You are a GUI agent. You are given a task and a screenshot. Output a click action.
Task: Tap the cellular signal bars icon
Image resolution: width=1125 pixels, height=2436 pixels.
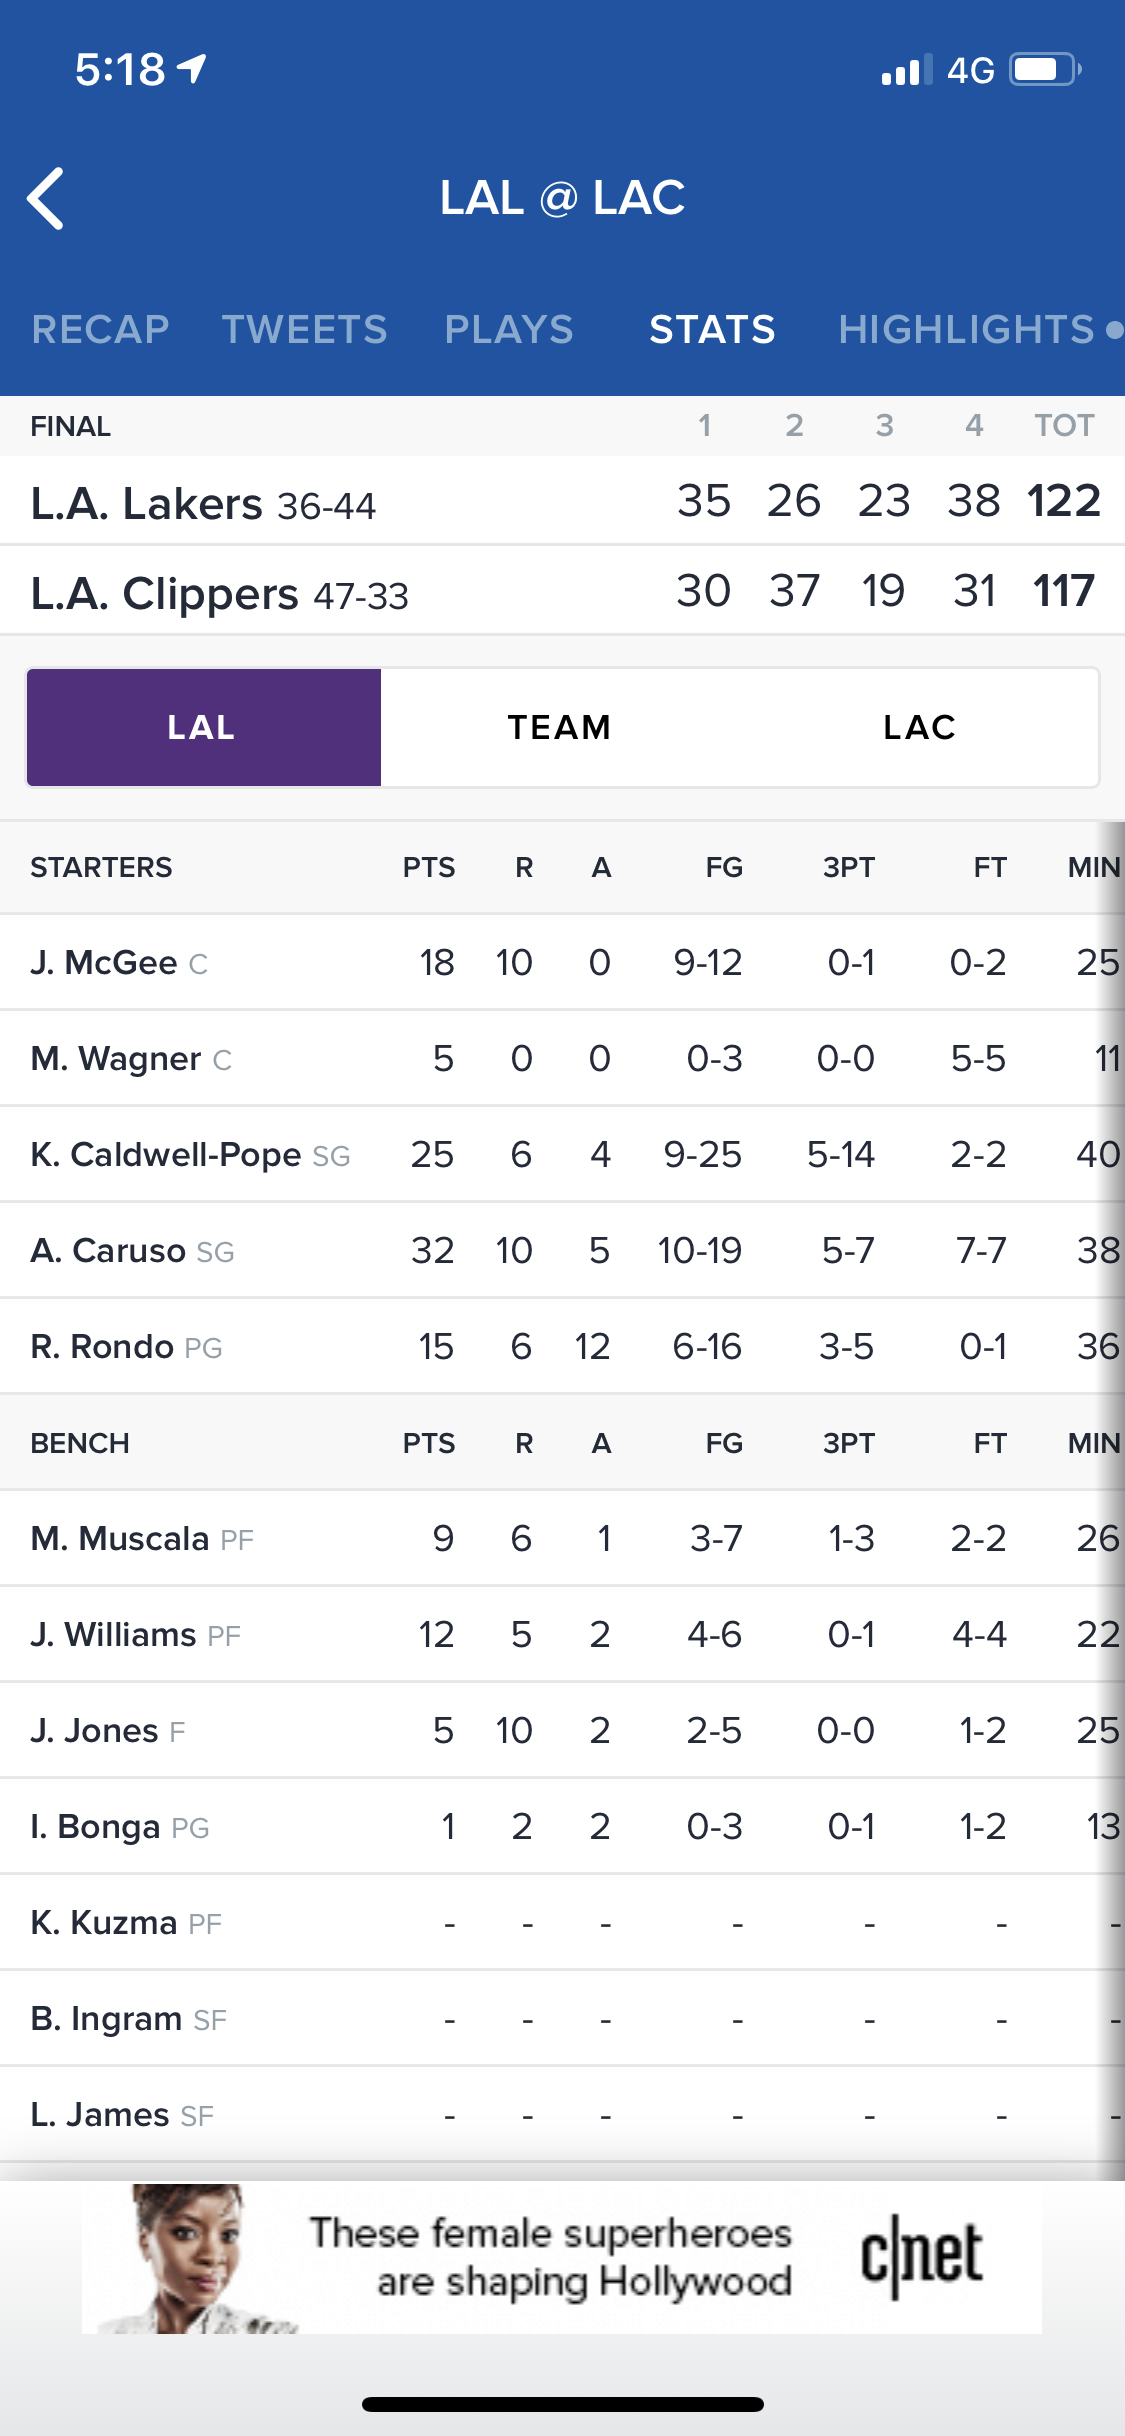pyautogui.click(x=906, y=70)
